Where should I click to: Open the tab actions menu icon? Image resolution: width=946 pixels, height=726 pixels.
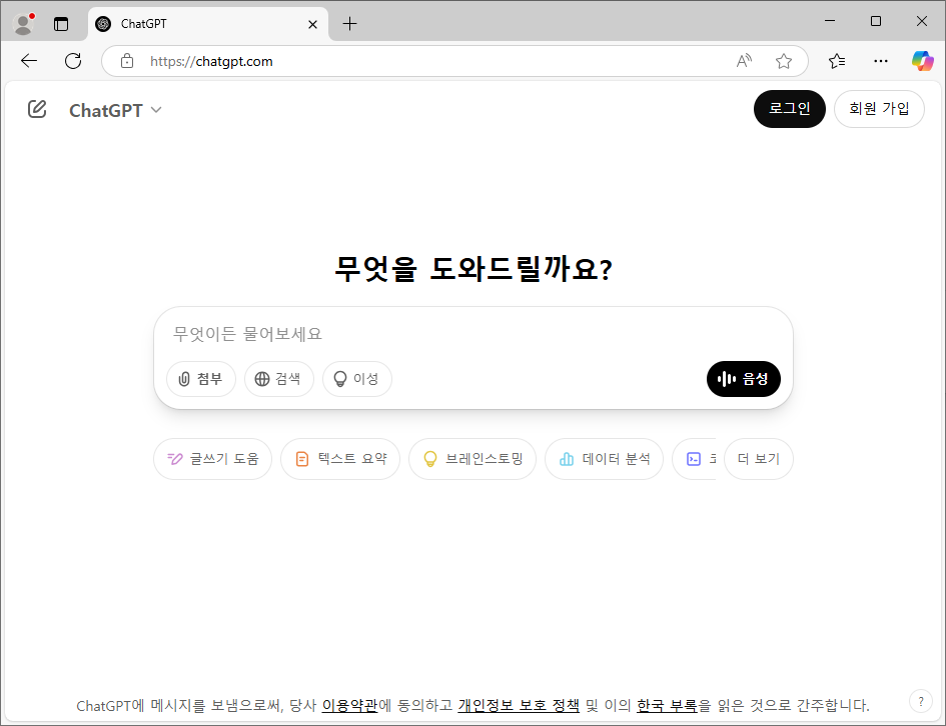tap(61, 24)
